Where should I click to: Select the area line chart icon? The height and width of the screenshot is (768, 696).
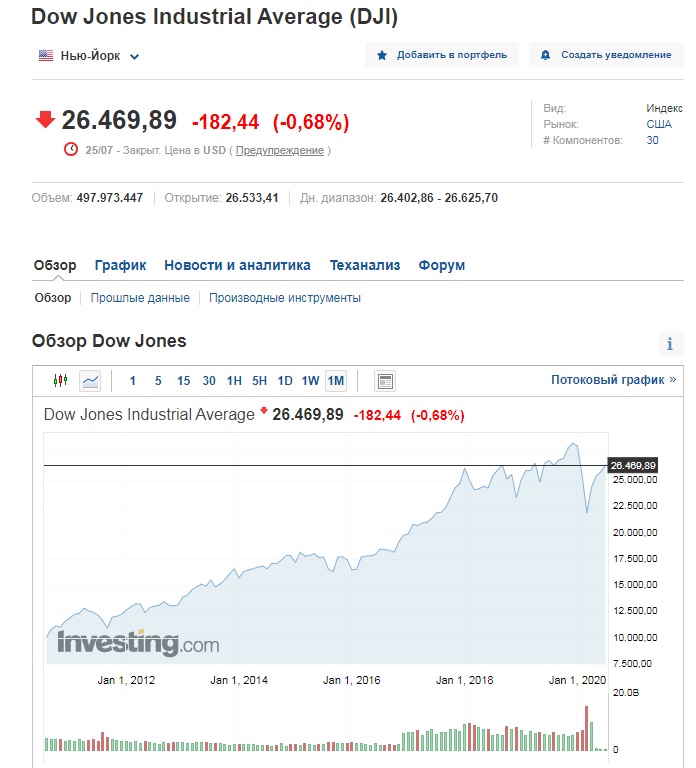90,381
